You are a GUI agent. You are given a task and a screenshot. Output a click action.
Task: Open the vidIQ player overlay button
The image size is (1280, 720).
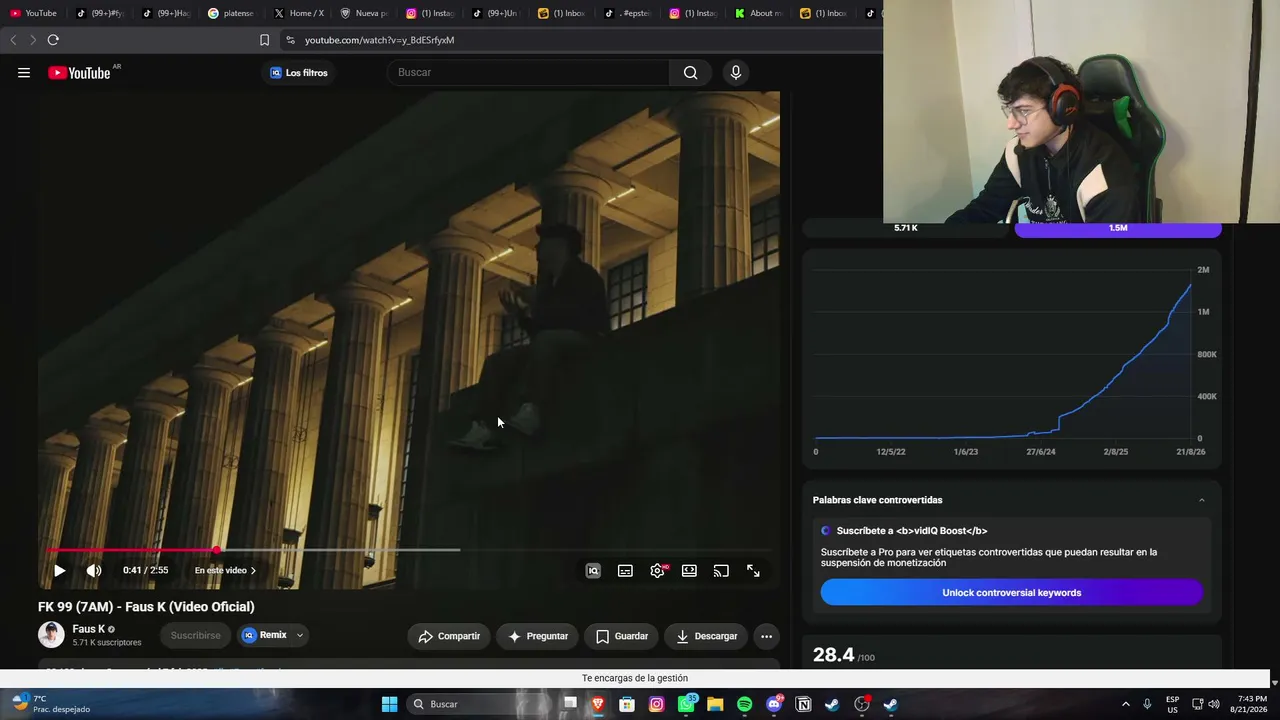(x=593, y=570)
